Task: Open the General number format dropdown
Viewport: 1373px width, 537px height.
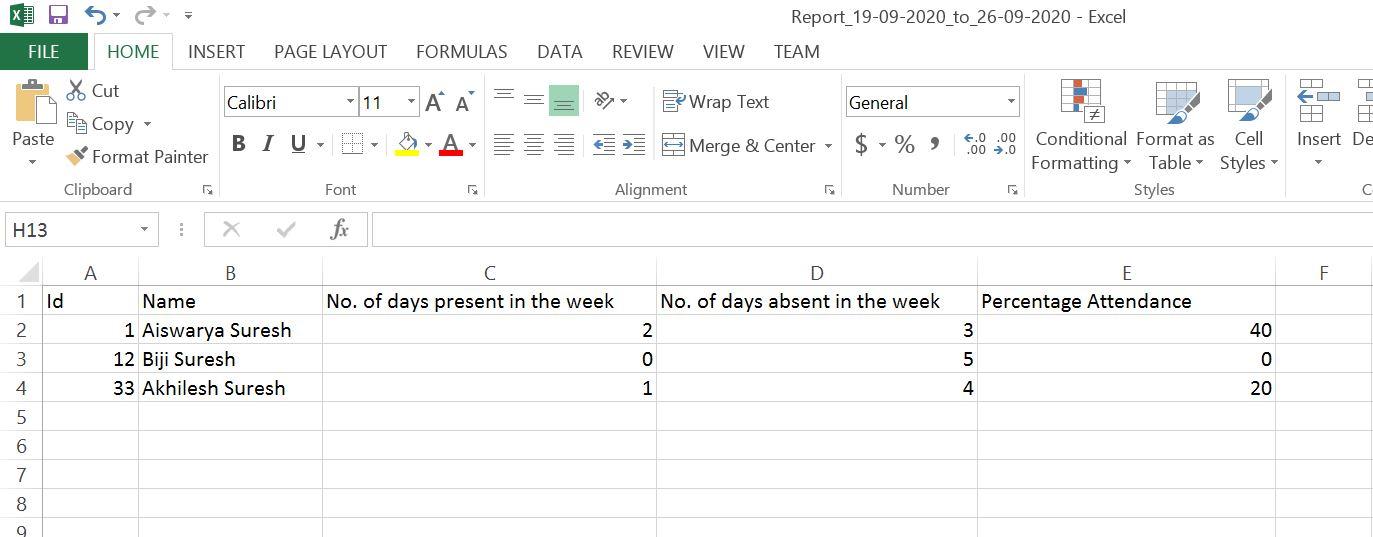Action: pyautogui.click(x=1011, y=102)
